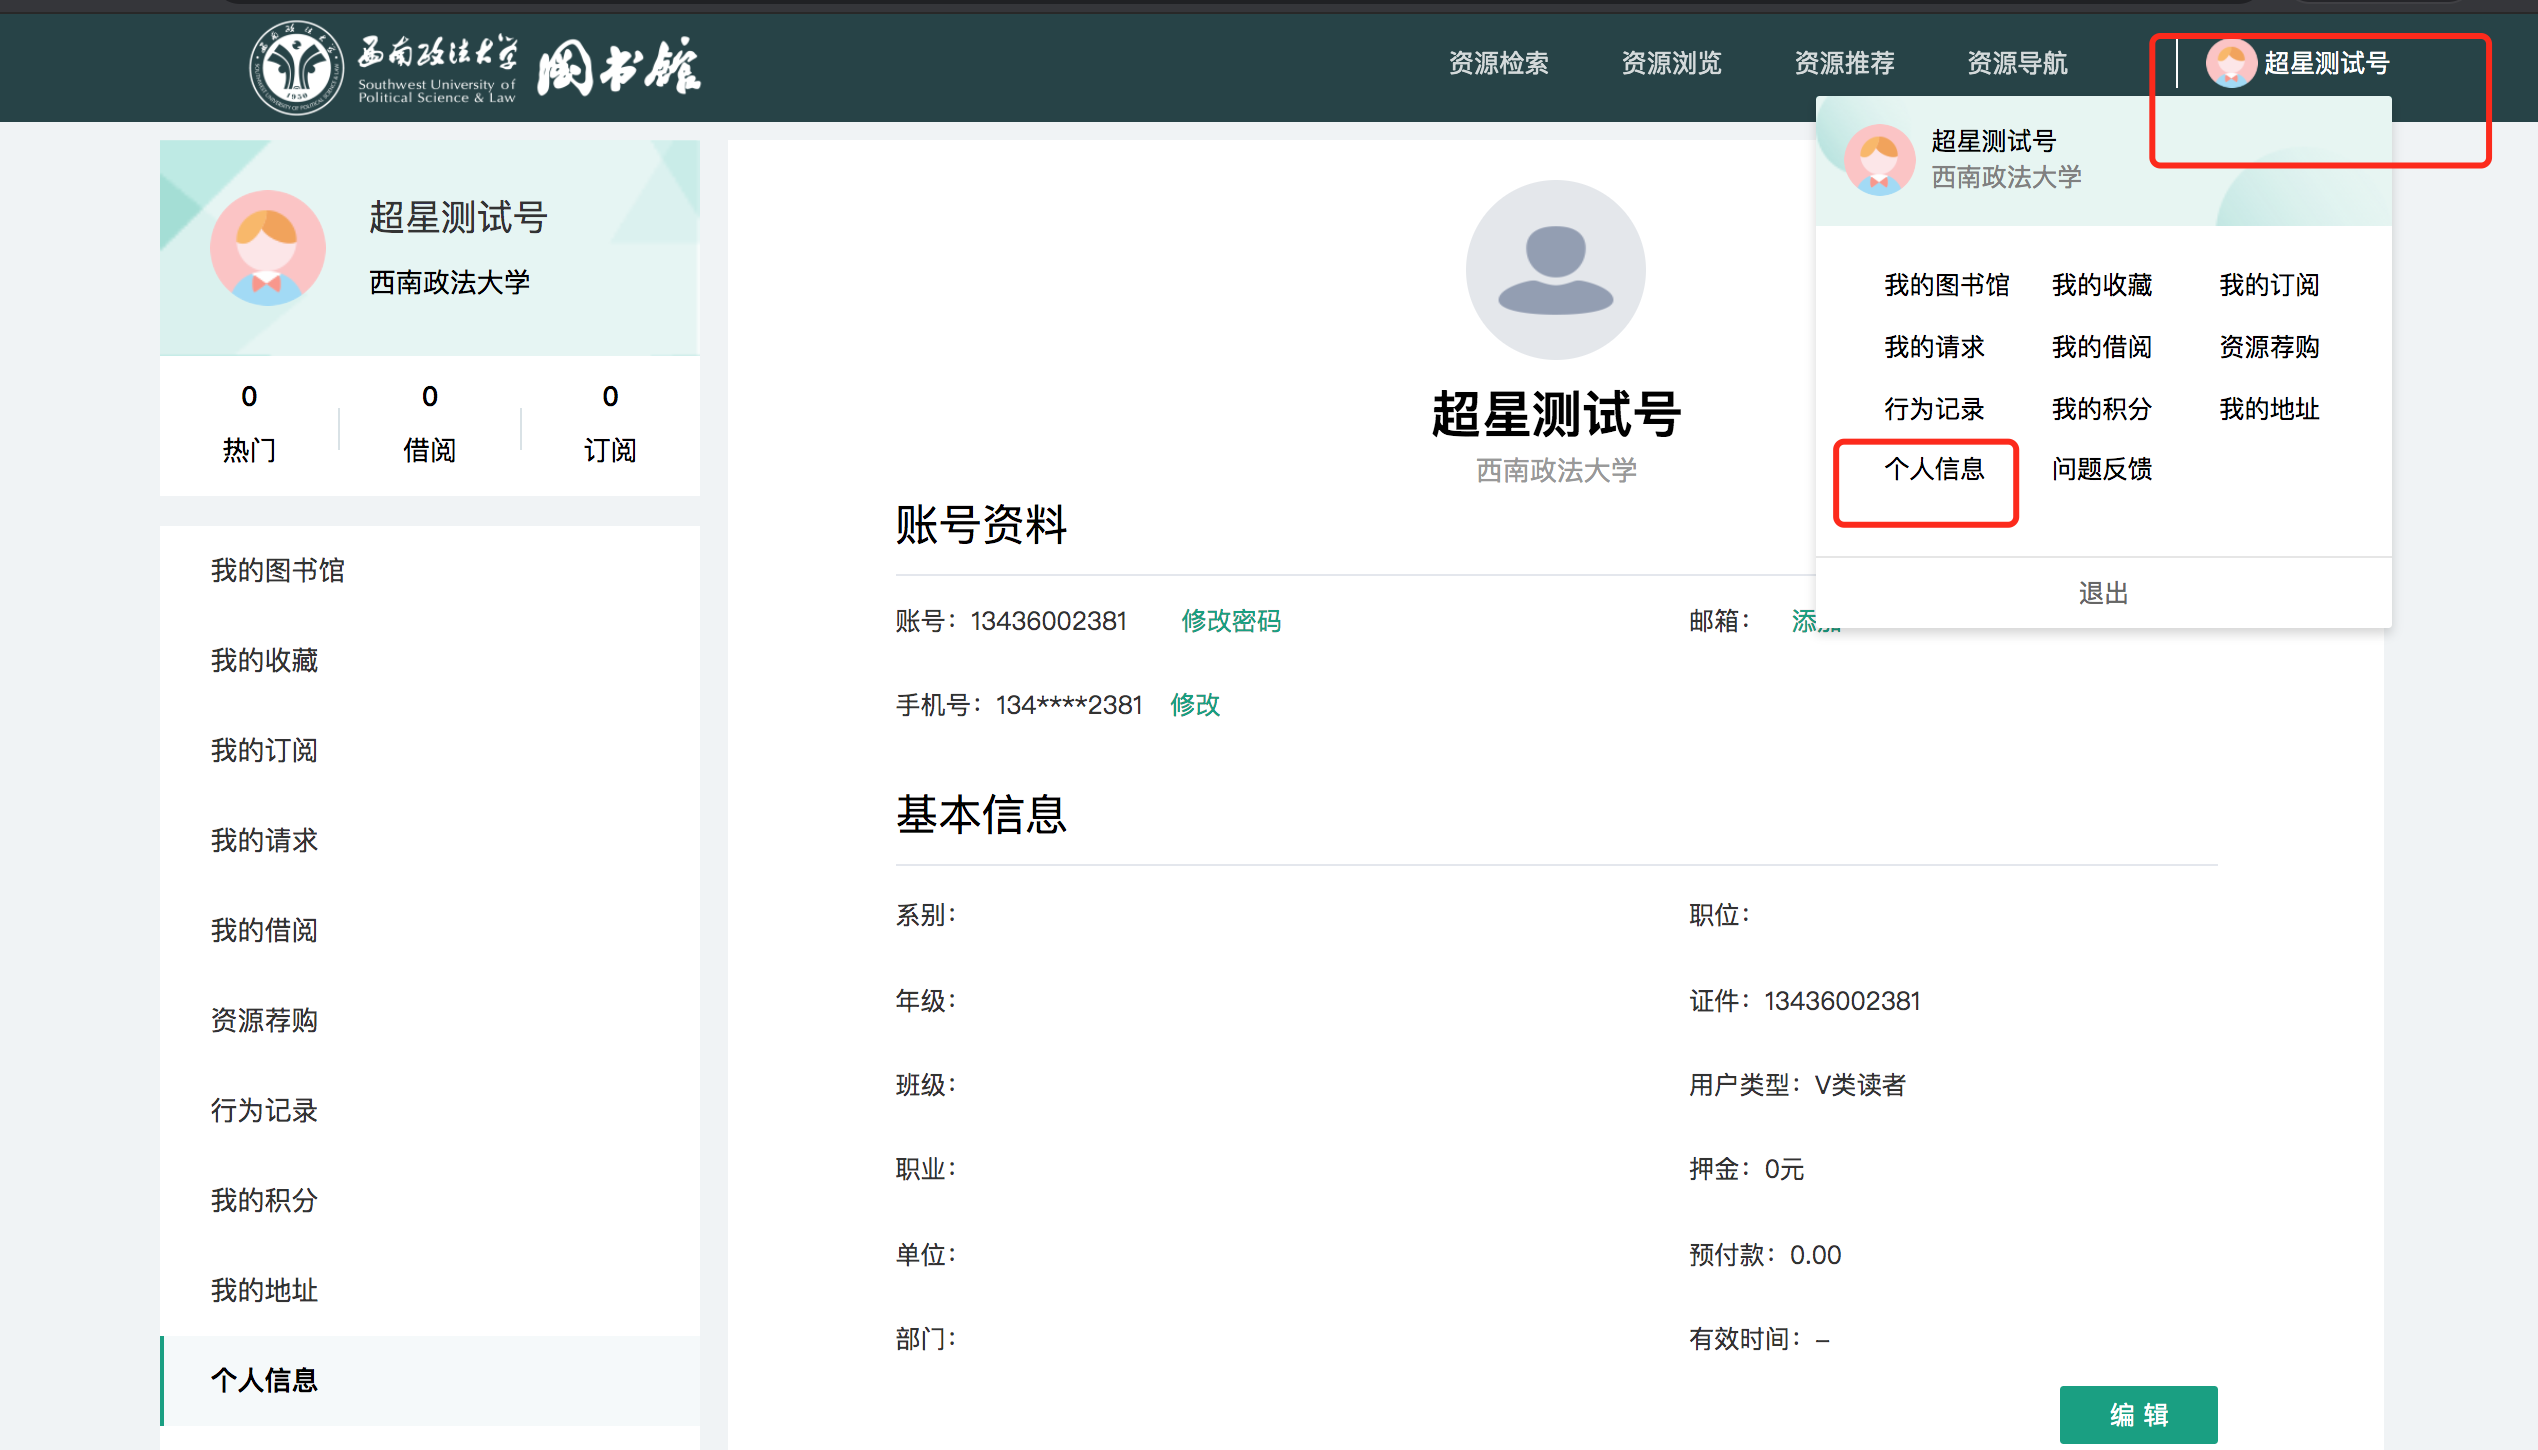Click the 修改密码 link
The width and height of the screenshot is (2538, 1450).
[1230, 621]
